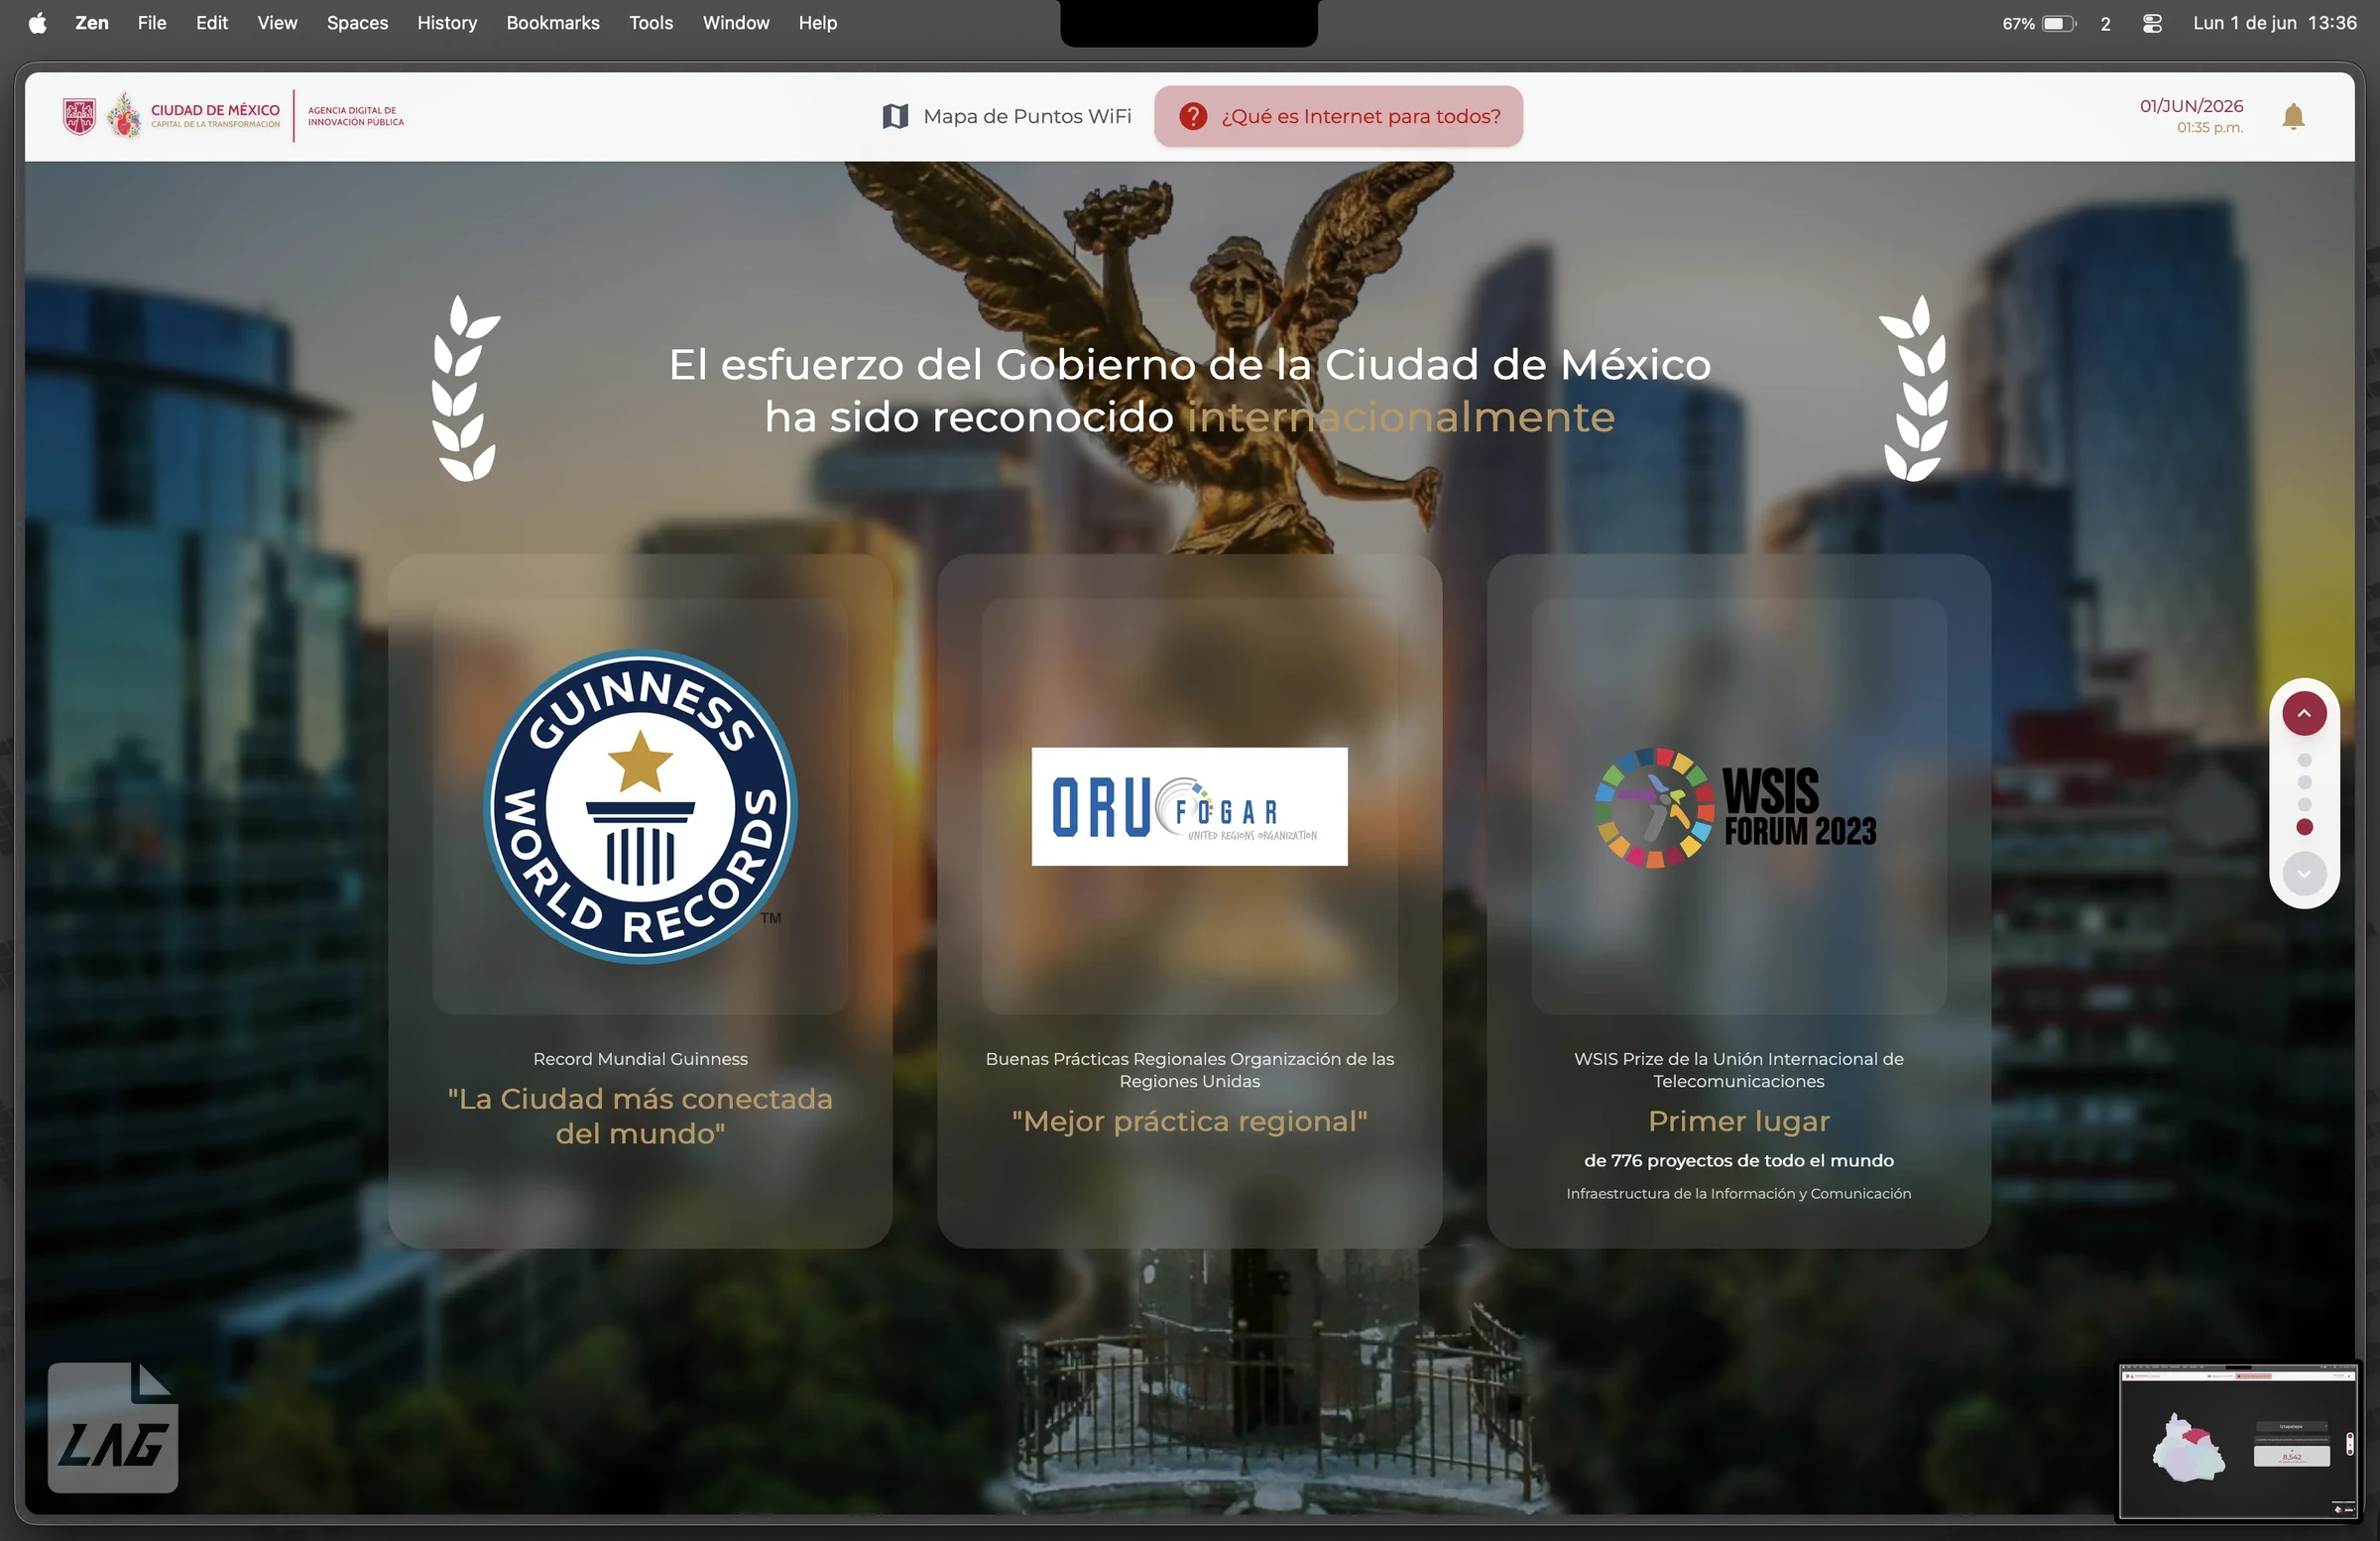This screenshot has height=1541, width=2380.
Task: Open the Tools menu
Action: click(651, 23)
